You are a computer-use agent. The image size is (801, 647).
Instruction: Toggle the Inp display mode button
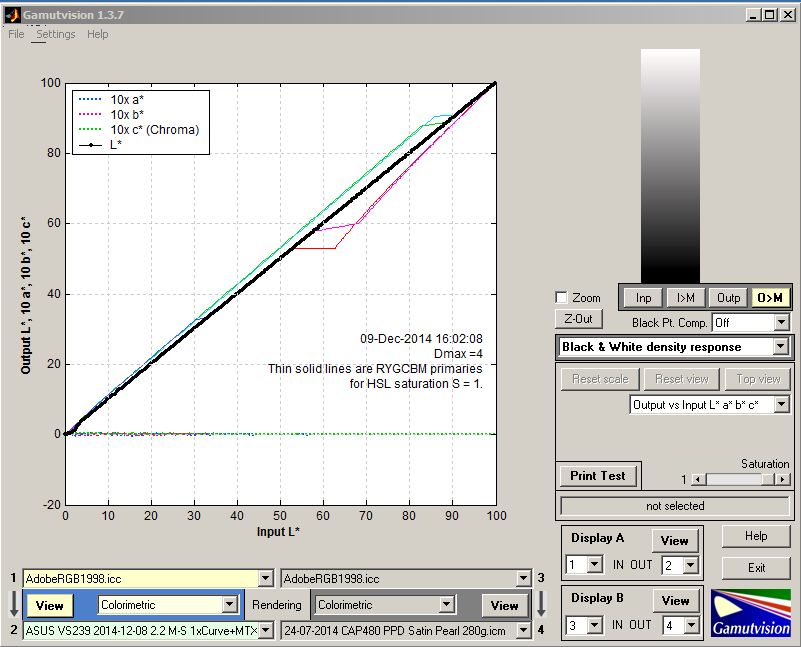point(643,297)
